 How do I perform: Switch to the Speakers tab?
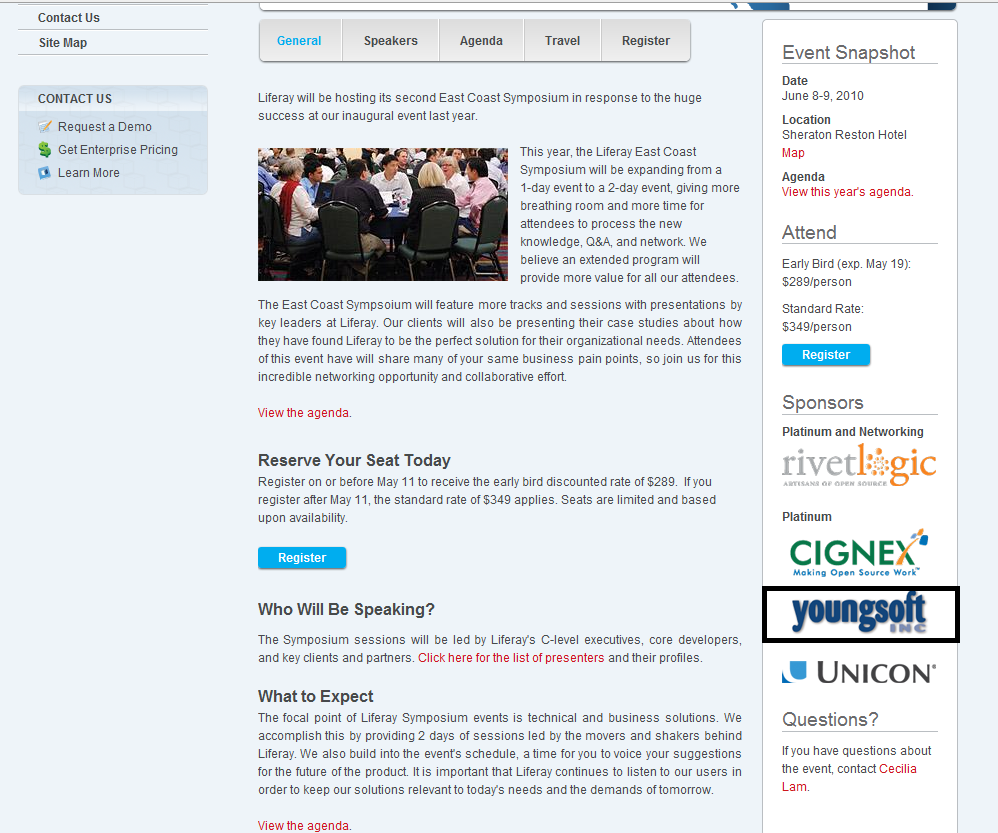pyautogui.click(x=390, y=41)
